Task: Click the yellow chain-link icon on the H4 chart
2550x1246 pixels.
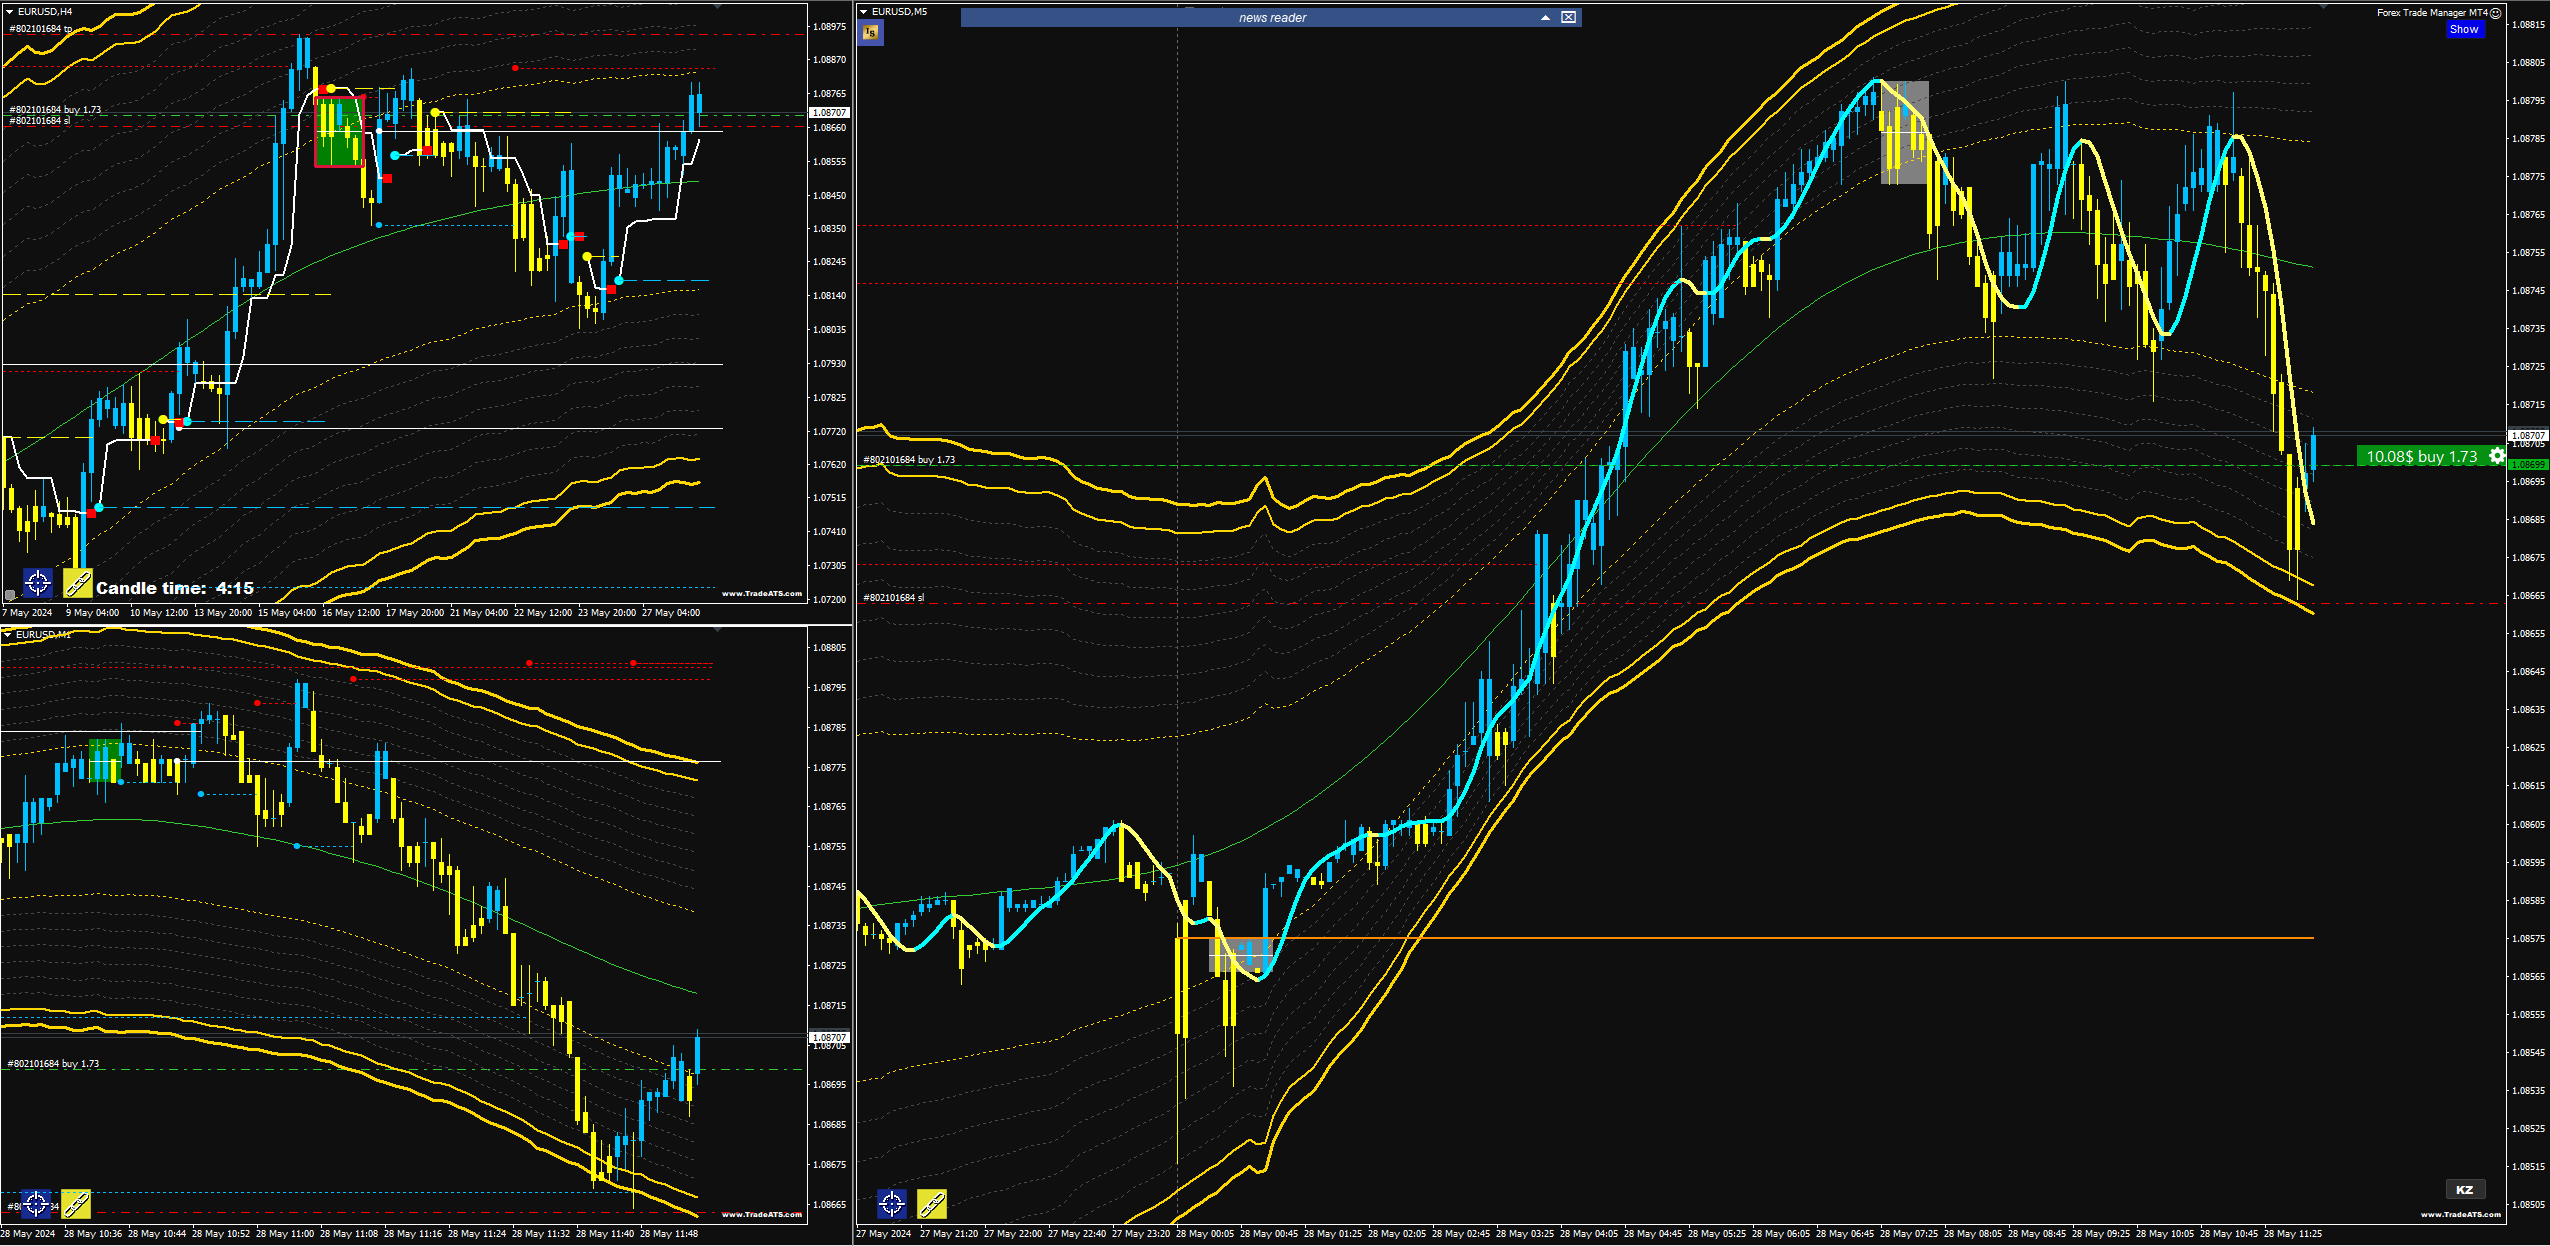Action: point(77,582)
